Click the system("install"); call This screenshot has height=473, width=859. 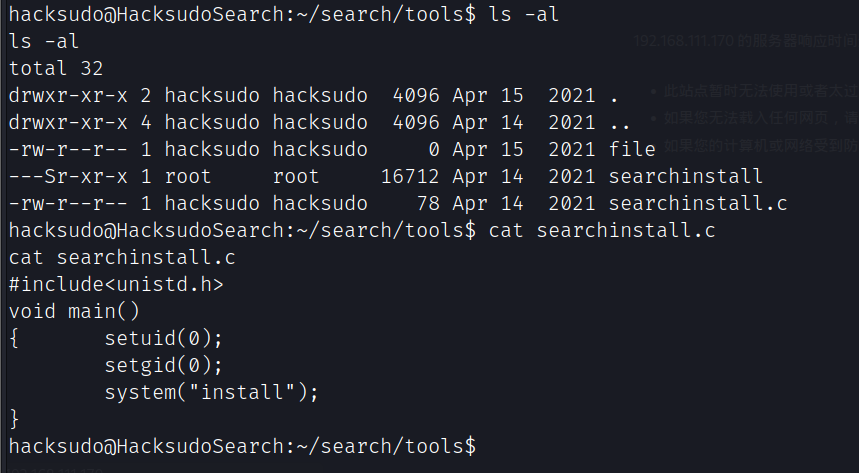tap(211, 392)
